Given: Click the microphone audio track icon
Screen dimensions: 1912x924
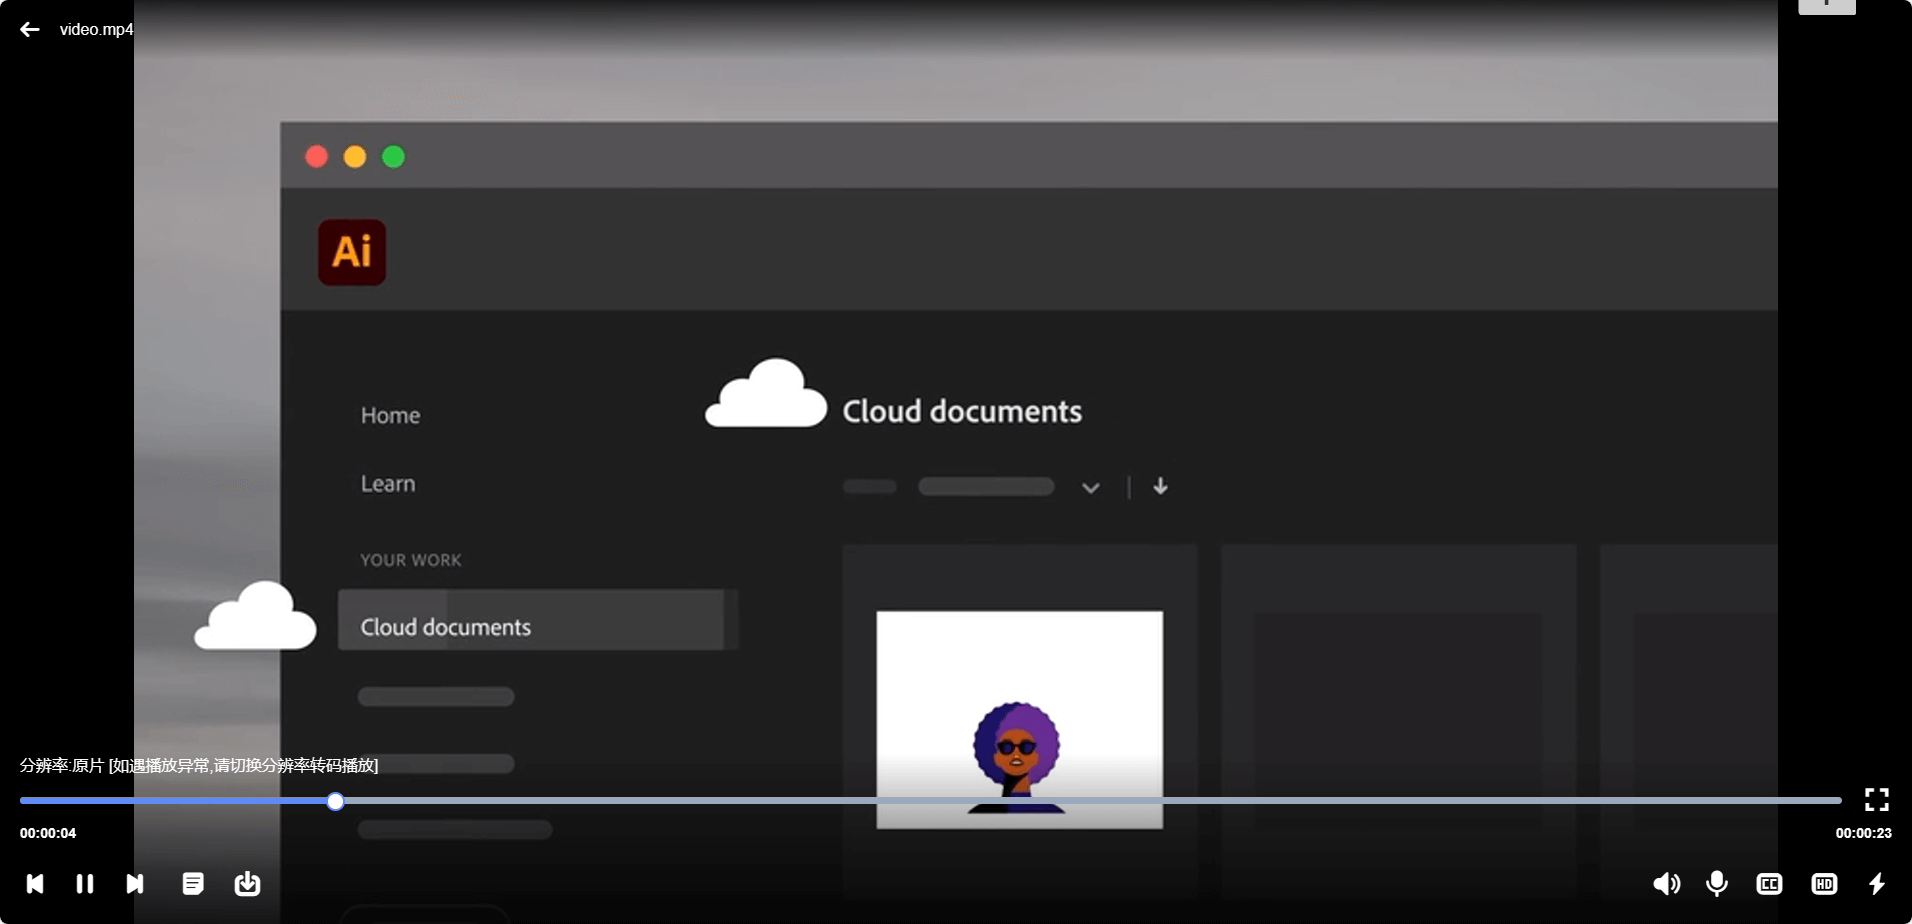Looking at the screenshot, I should coord(1717,884).
